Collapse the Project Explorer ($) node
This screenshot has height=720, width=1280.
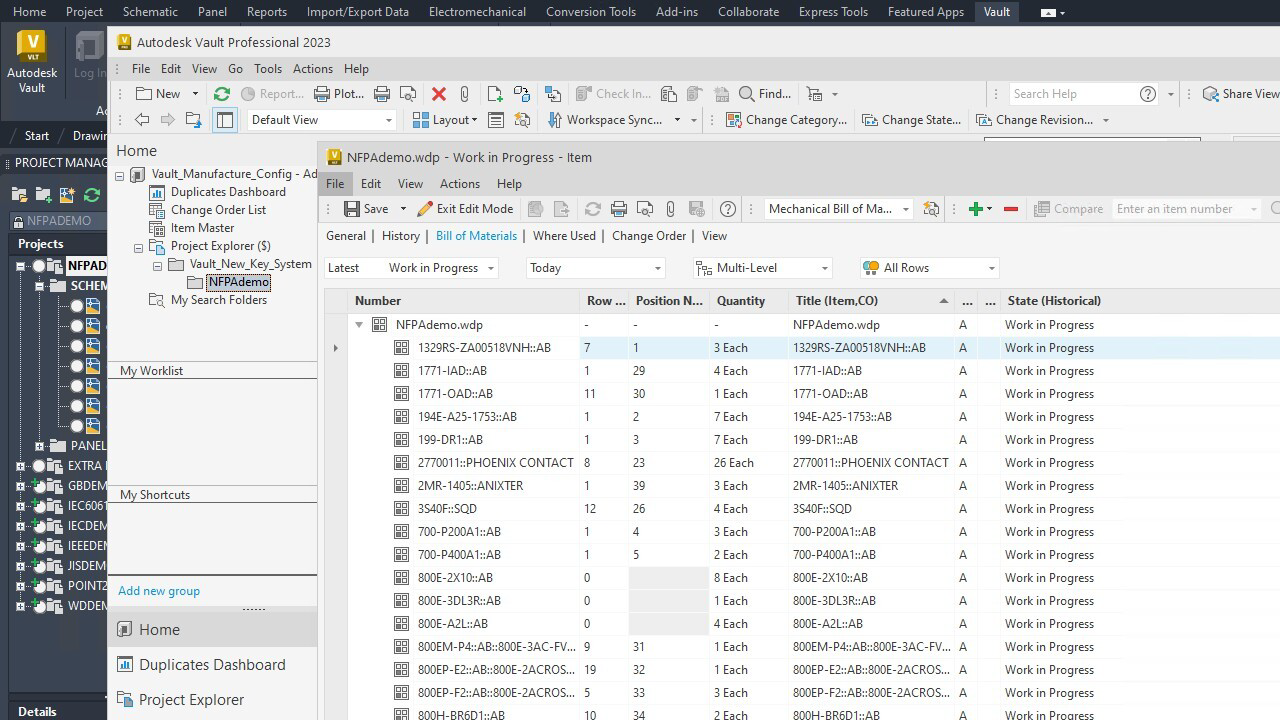pyautogui.click(x=139, y=247)
